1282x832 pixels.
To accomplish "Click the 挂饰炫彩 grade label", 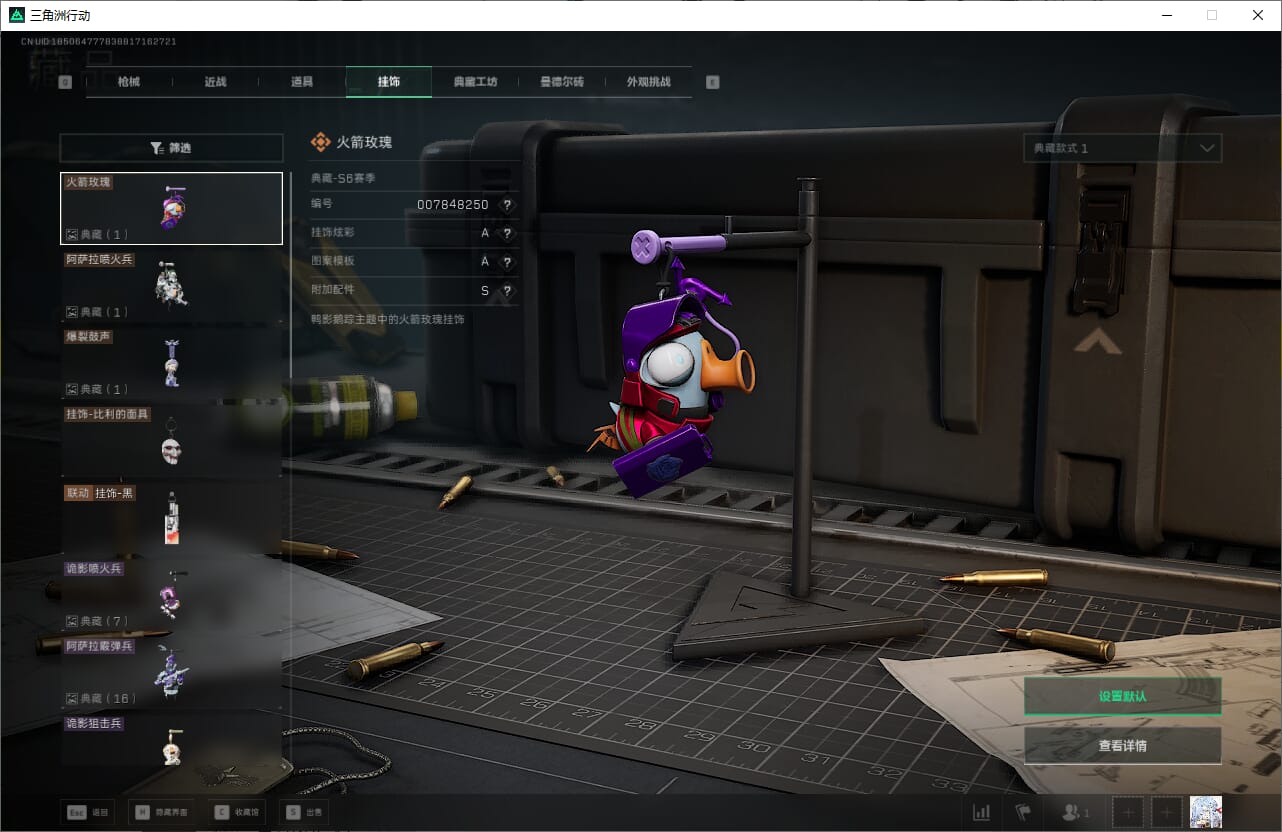I will 332,233.
